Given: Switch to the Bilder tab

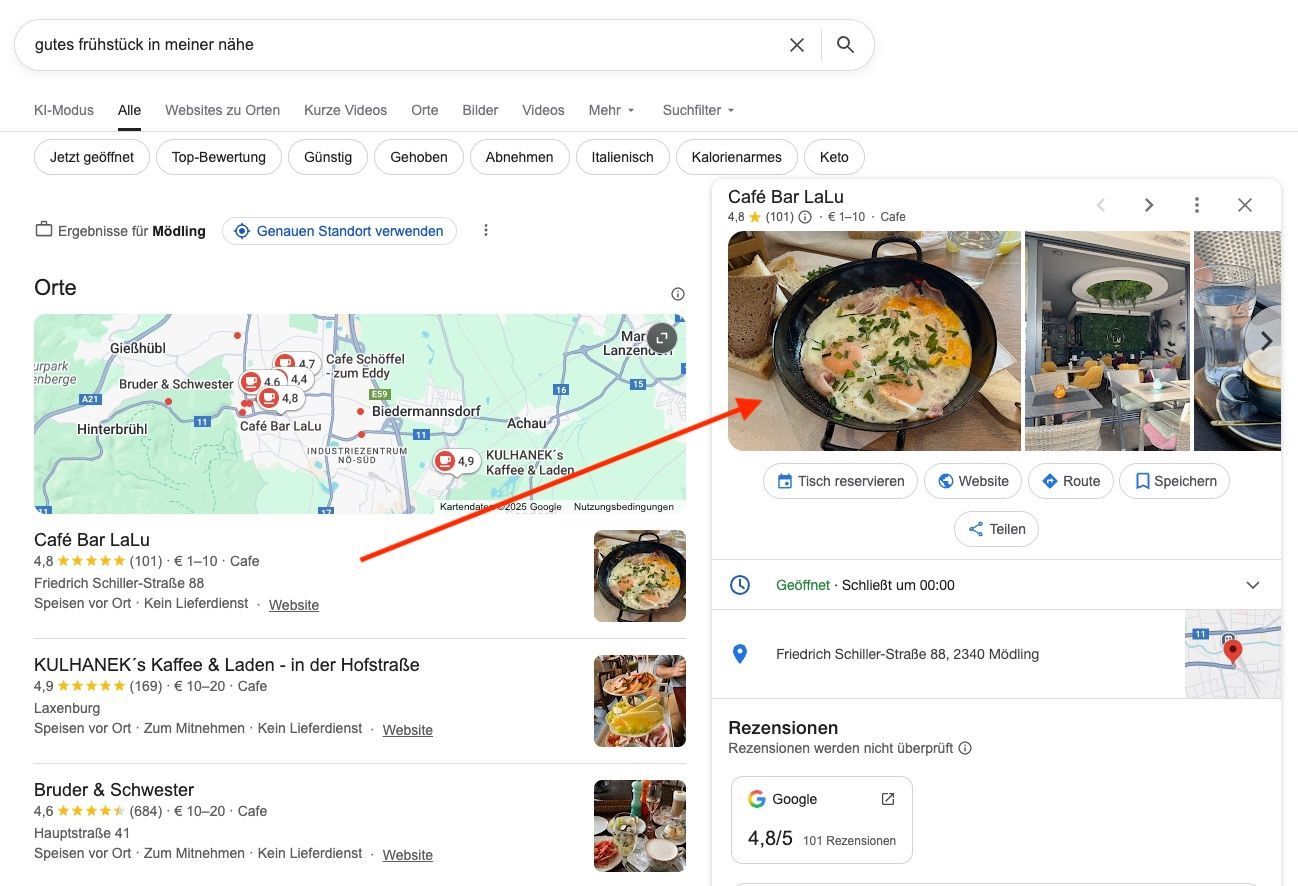Looking at the screenshot, I should [480, 110].
